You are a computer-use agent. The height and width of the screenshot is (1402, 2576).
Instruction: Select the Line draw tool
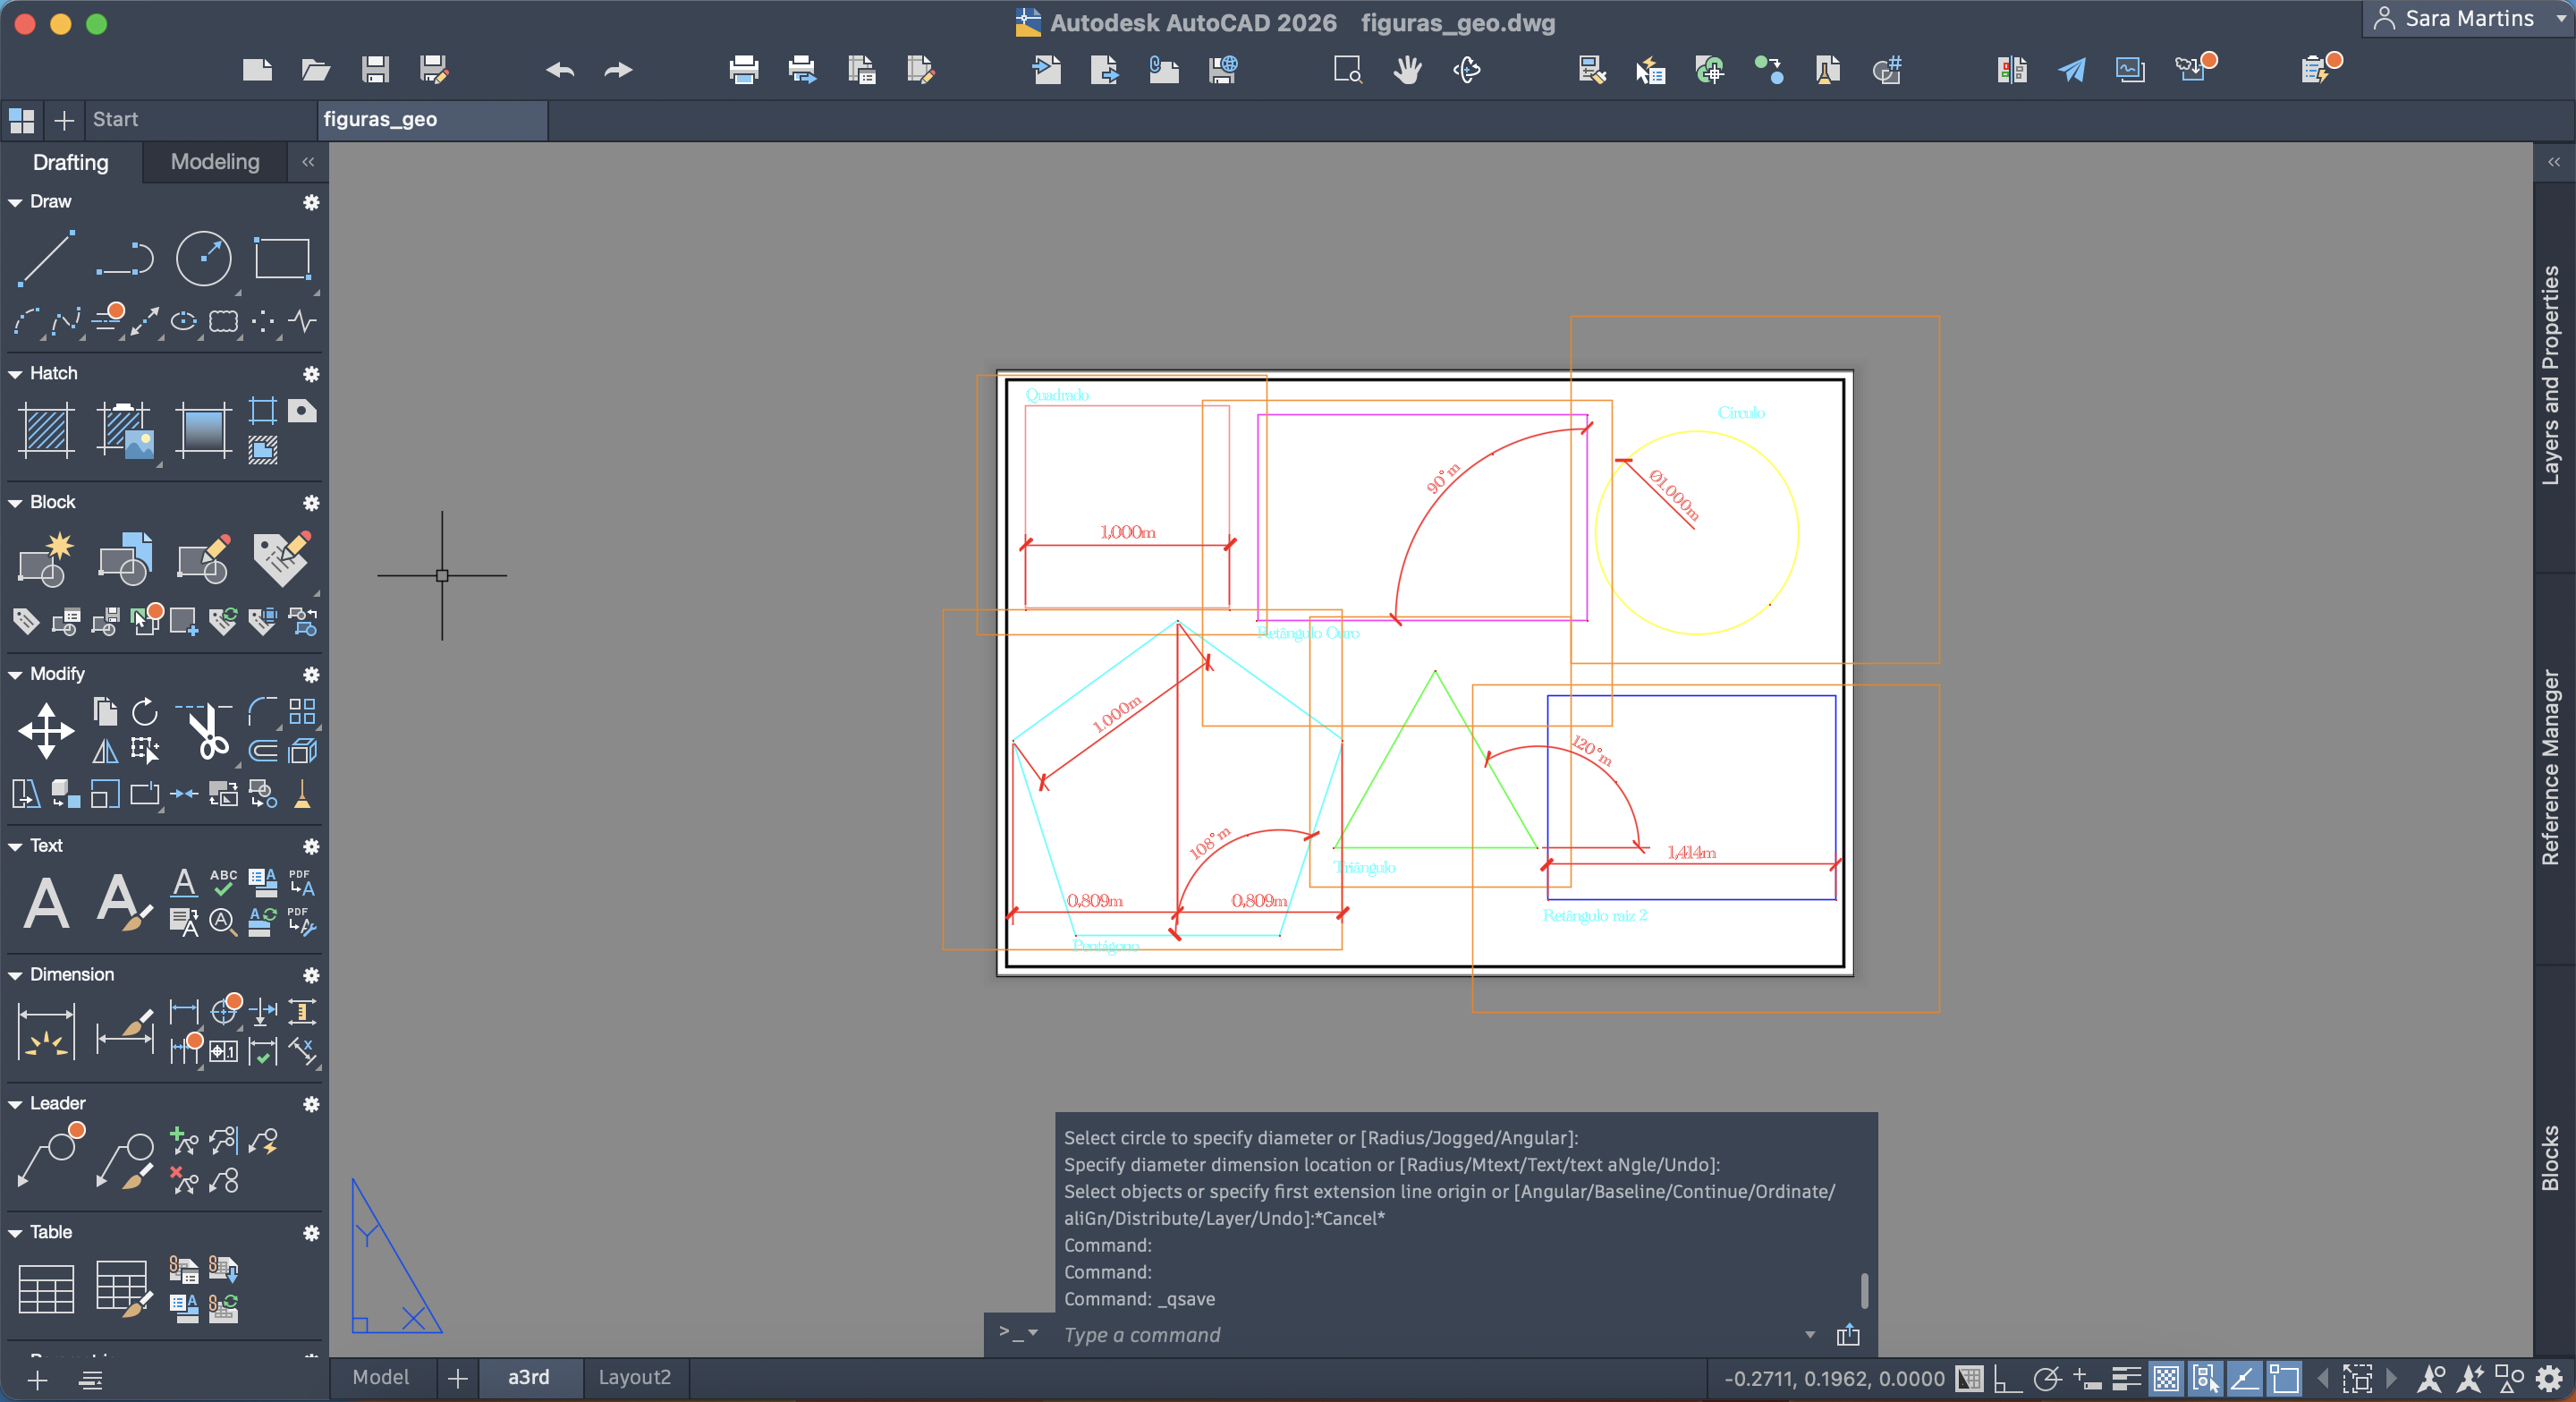point(46,258)
